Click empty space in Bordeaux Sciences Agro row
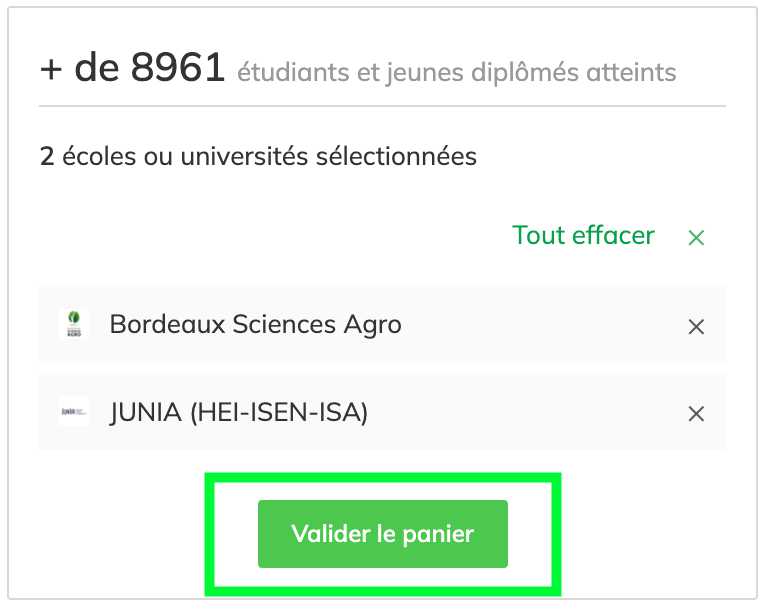The width and height of the screenshot is (766, 606). tap(540, 325)
